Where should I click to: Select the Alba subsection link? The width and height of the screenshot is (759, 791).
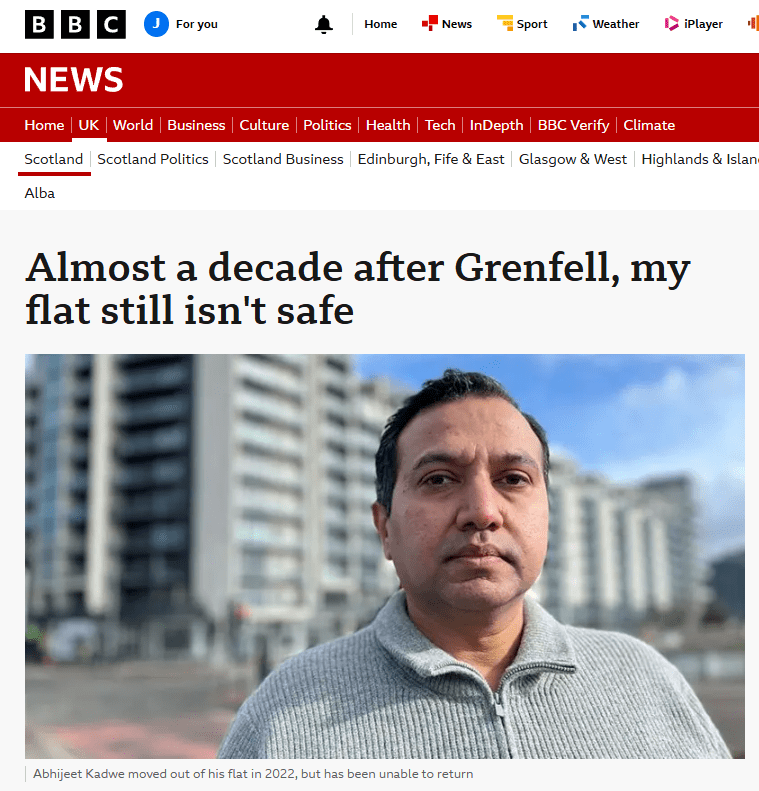(40, 193)
